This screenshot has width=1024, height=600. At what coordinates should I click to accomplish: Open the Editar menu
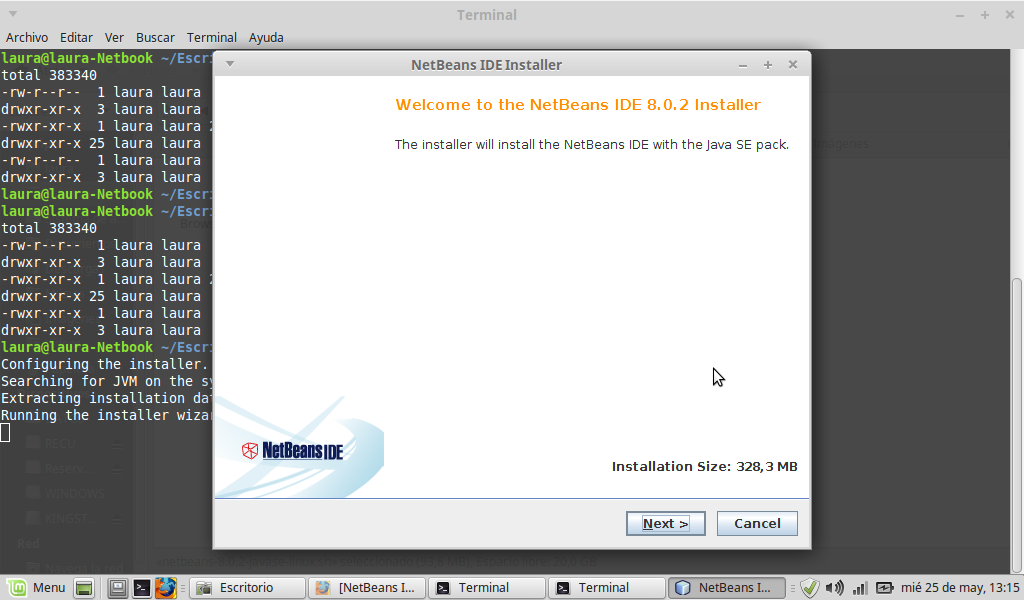(77, 37)
